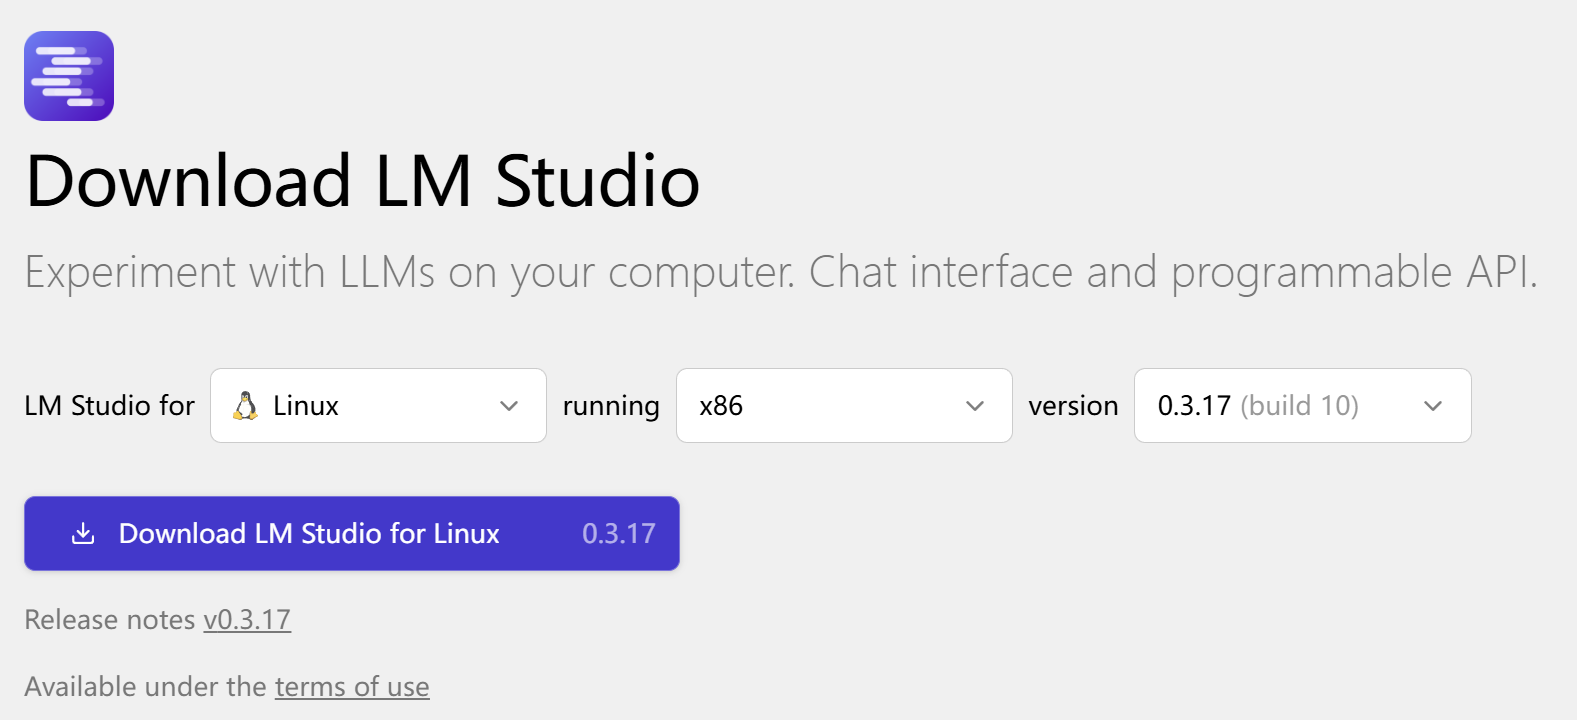Open the Linux operating system dropdown

point(378,405)
